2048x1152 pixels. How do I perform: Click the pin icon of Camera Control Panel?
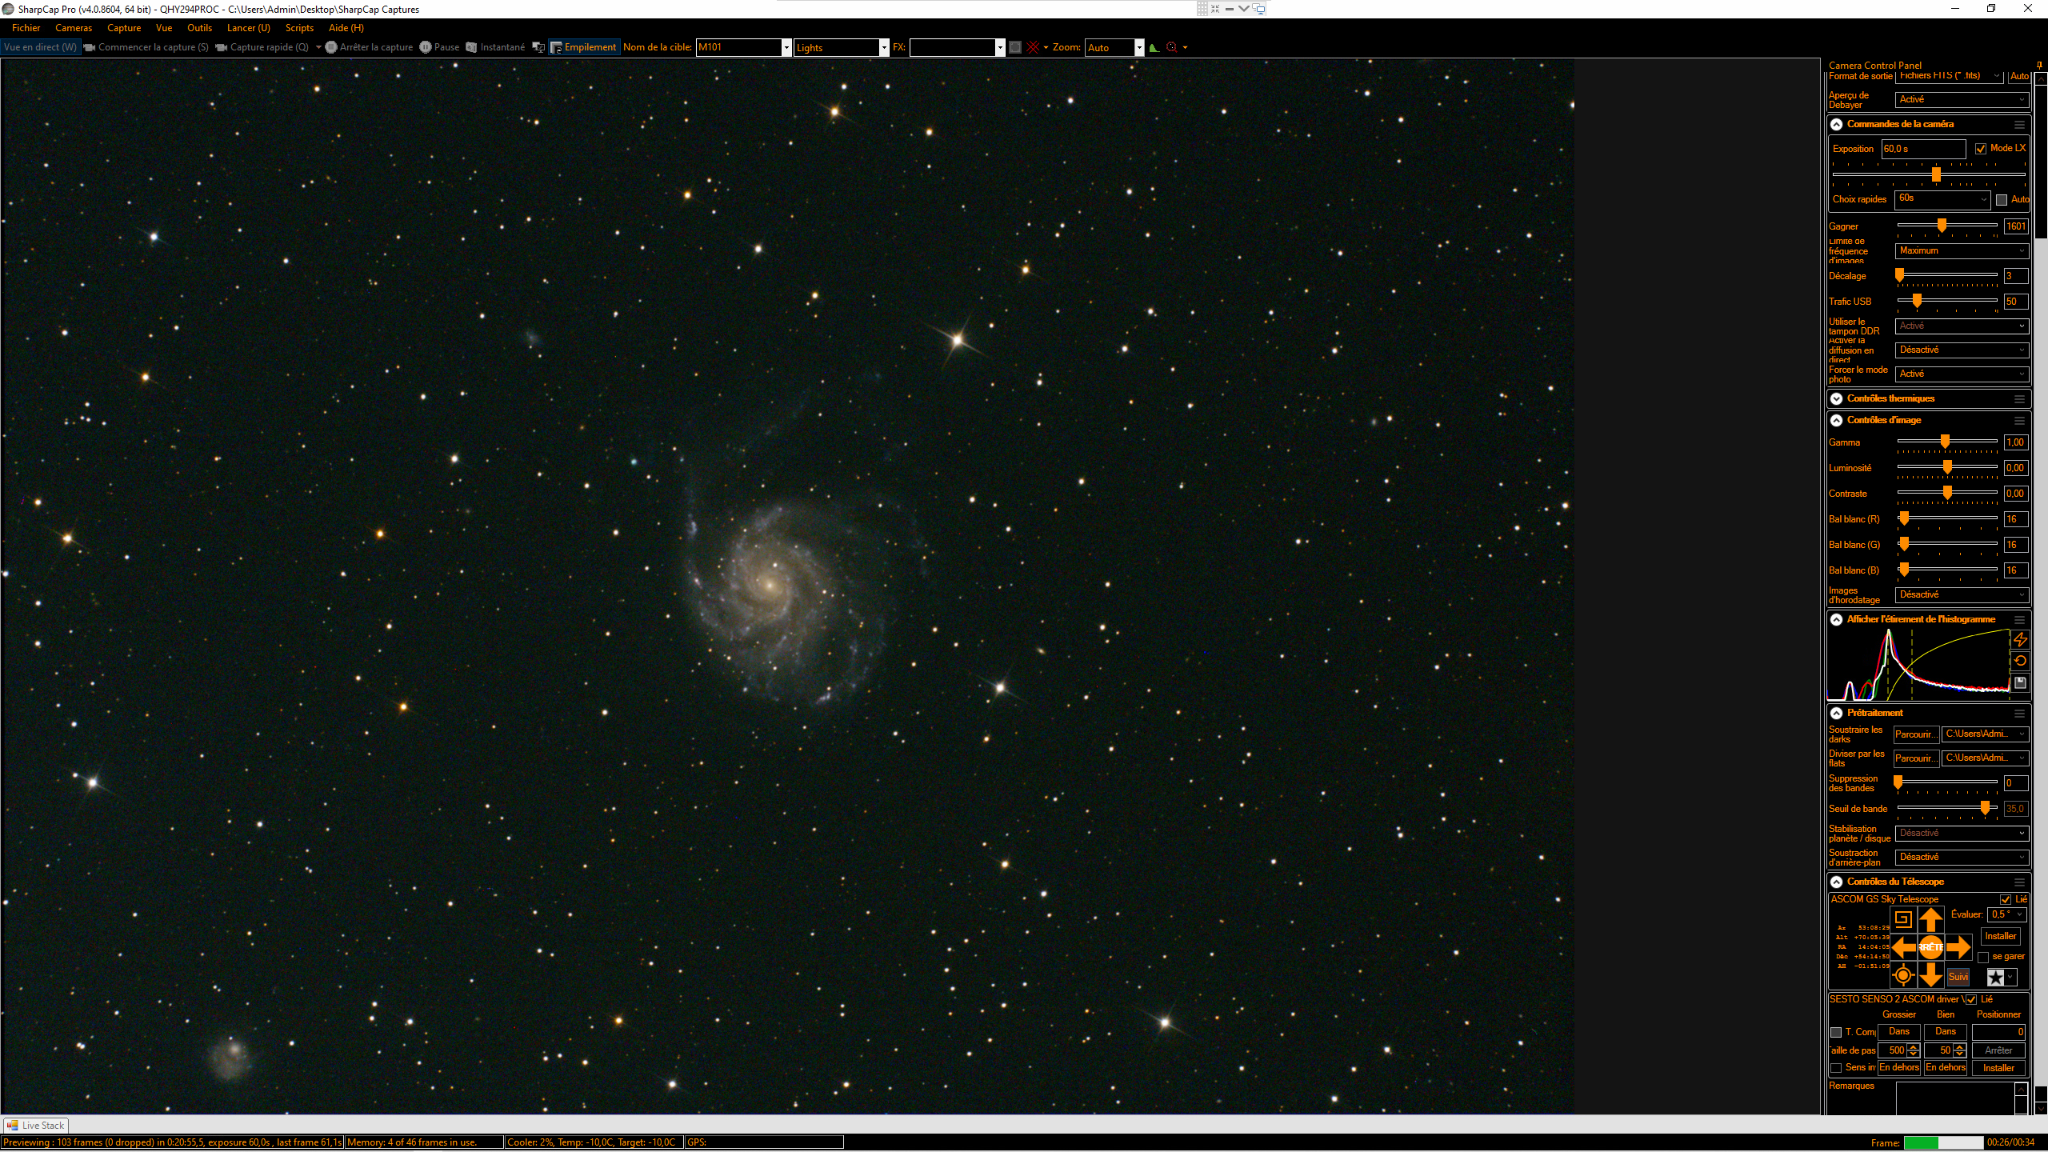(x=2040, y=65)
